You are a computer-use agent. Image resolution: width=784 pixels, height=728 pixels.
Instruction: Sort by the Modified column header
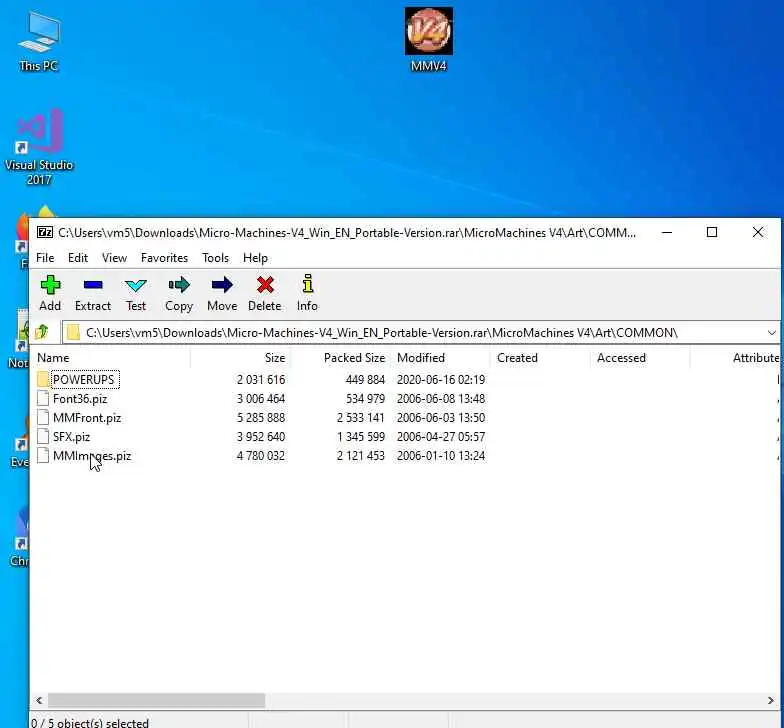tap(440, 358)
